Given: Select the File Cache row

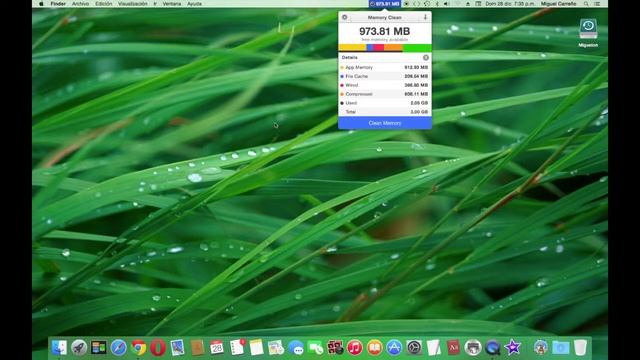Looking at the screenshot, I should [384, 76].
